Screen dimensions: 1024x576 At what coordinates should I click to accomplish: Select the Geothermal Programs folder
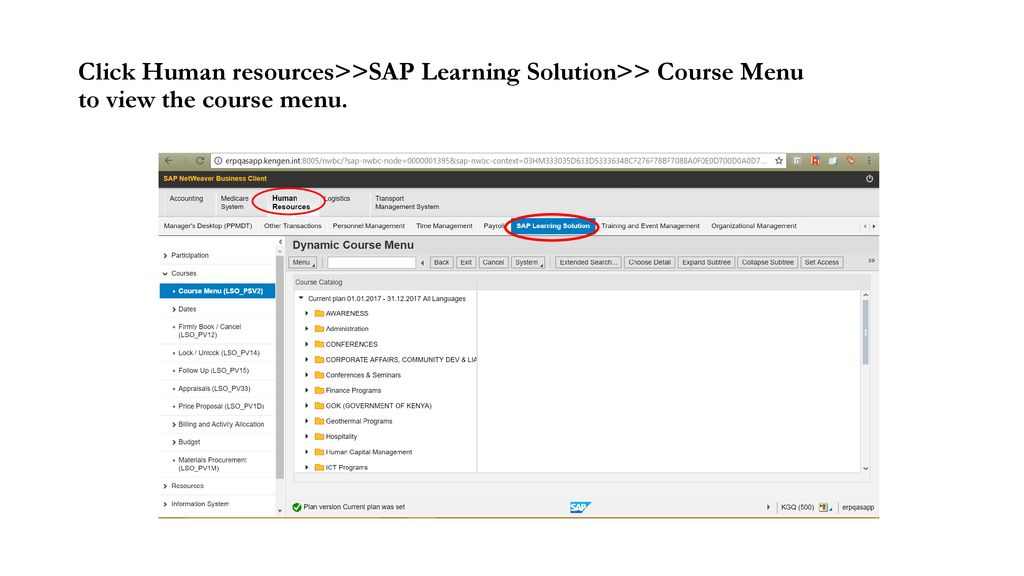point(359,421)
